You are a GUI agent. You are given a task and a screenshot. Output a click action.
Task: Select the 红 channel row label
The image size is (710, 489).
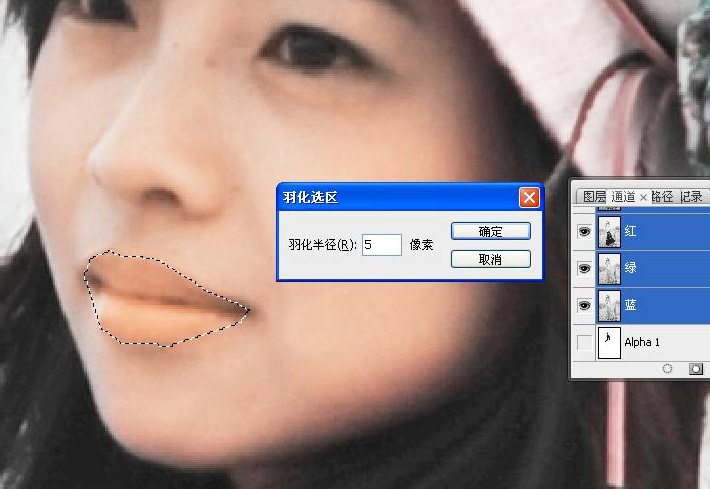630,231
